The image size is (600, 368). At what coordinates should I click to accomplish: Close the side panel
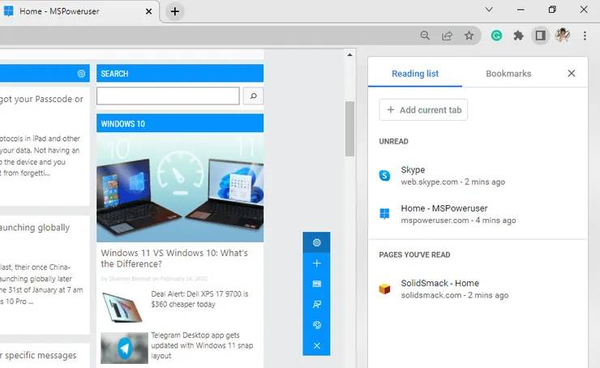point(571,73)
